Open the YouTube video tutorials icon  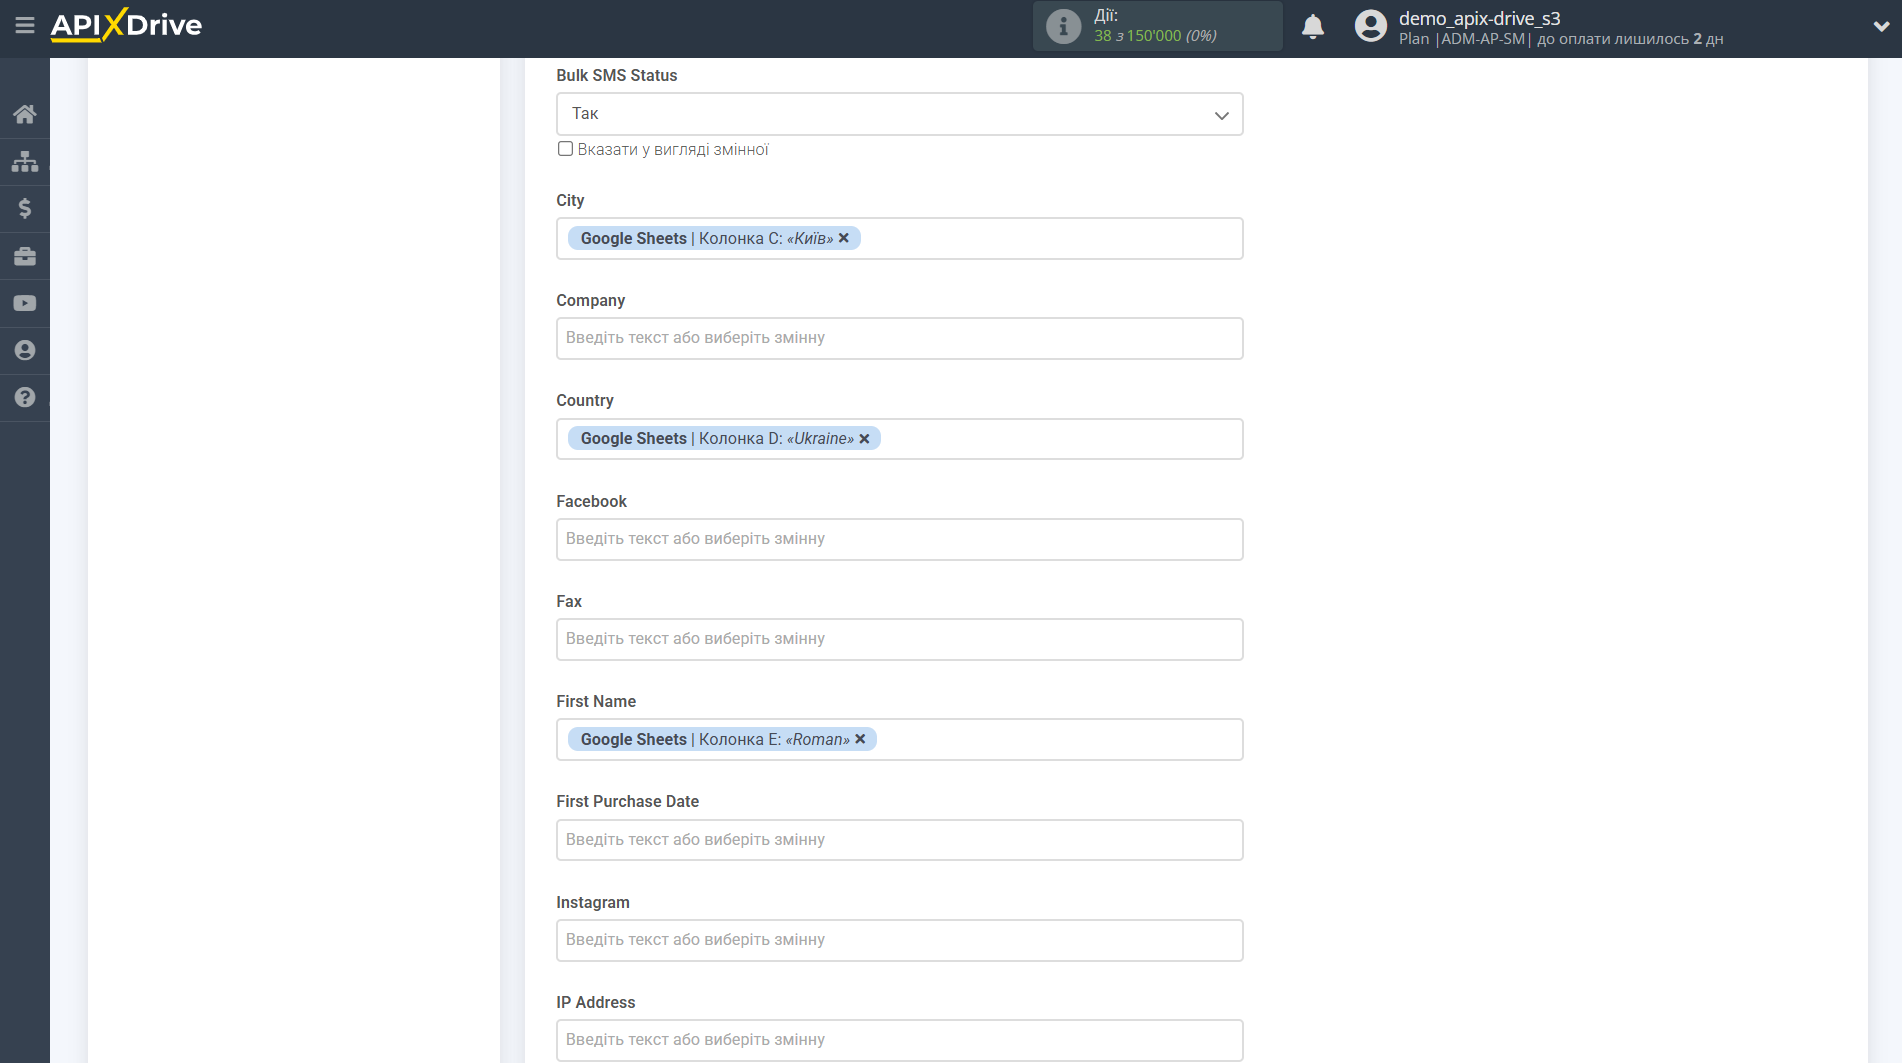click(25, 303)
